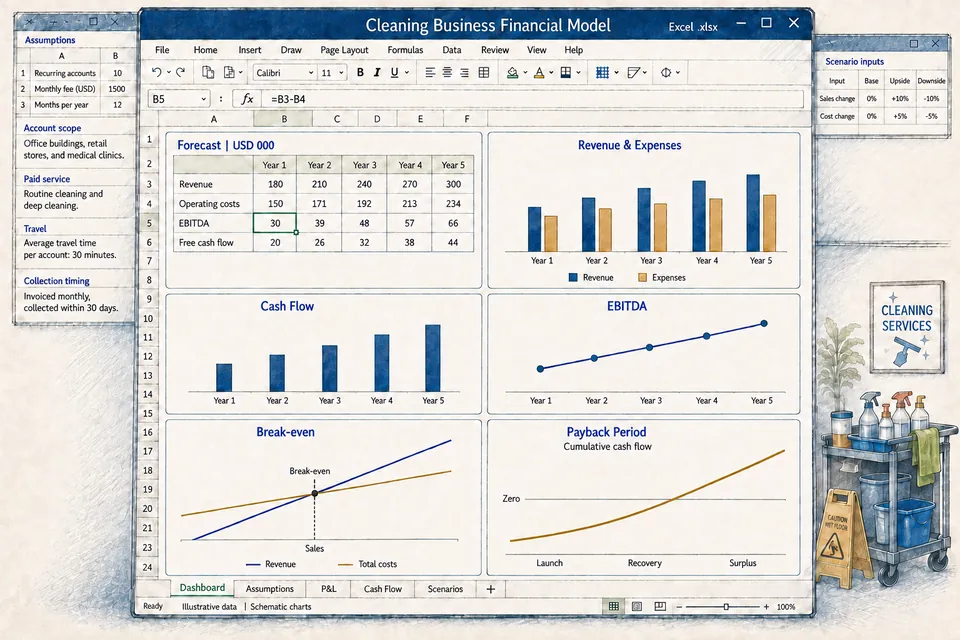The width and height of the screenshot is (960, 640).
Task: Align text left
Action: (430, 72)
